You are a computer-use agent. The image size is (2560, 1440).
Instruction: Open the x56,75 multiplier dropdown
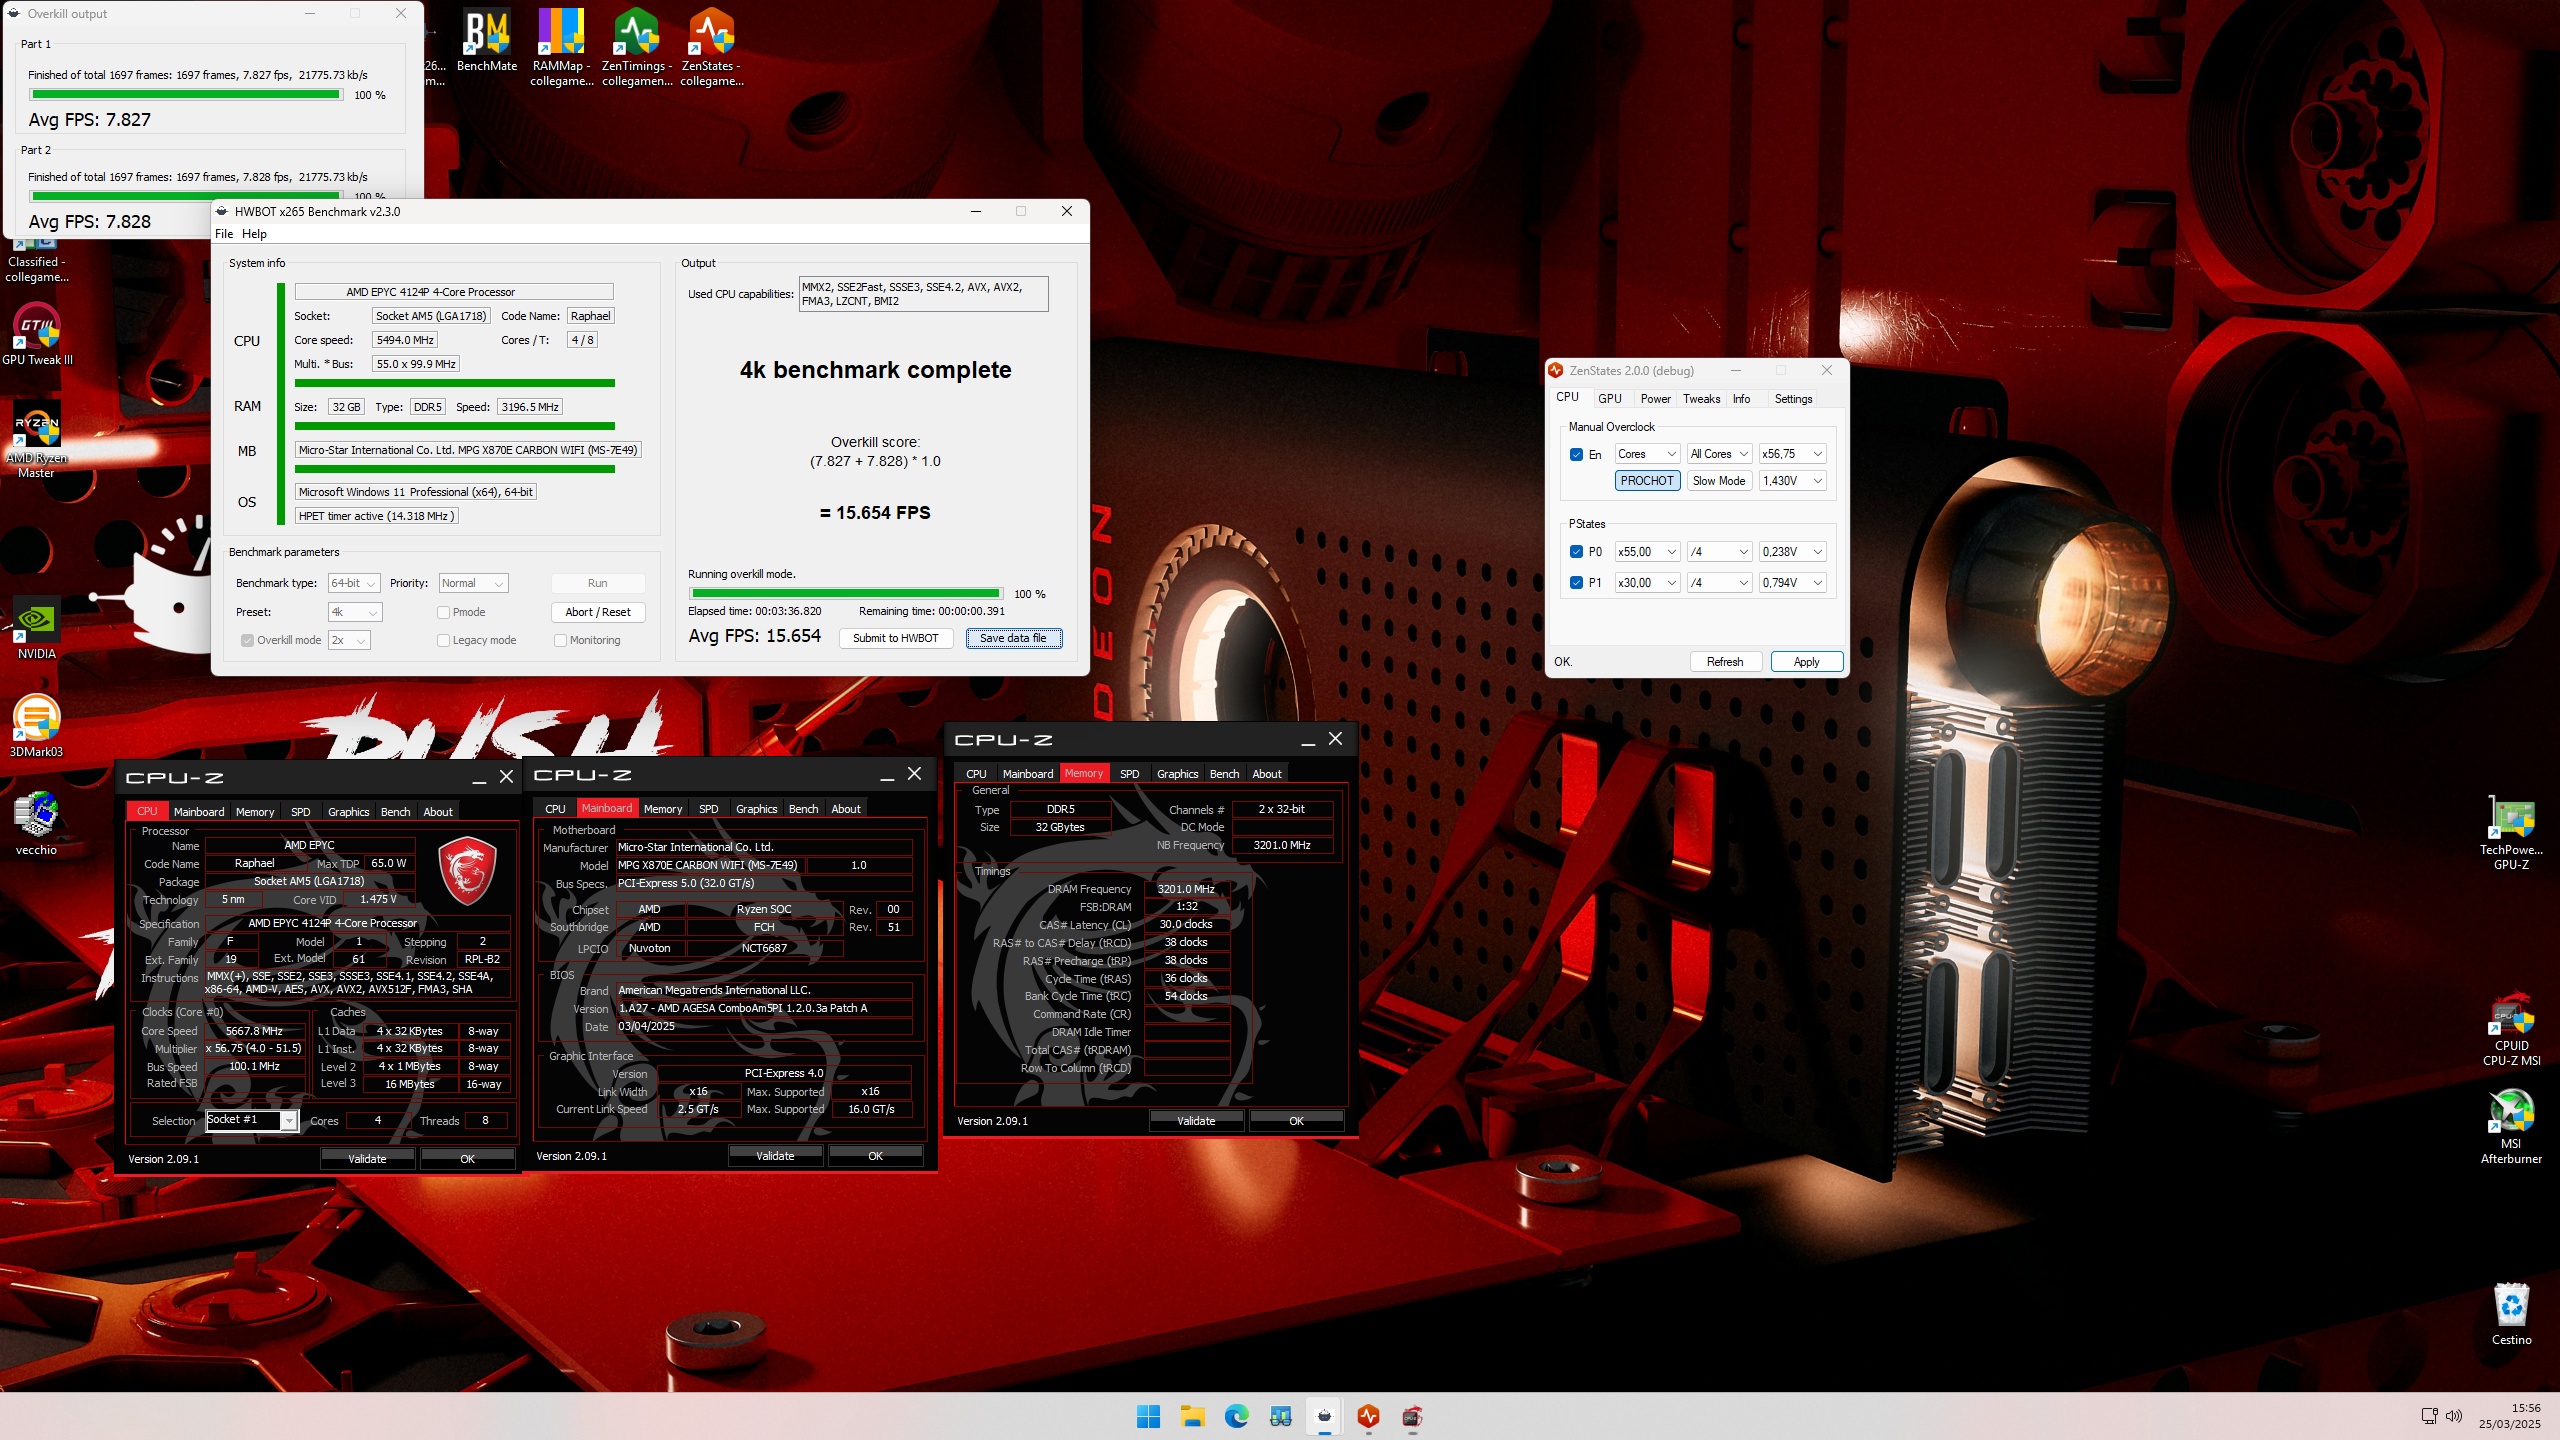tap(1792, 454)
